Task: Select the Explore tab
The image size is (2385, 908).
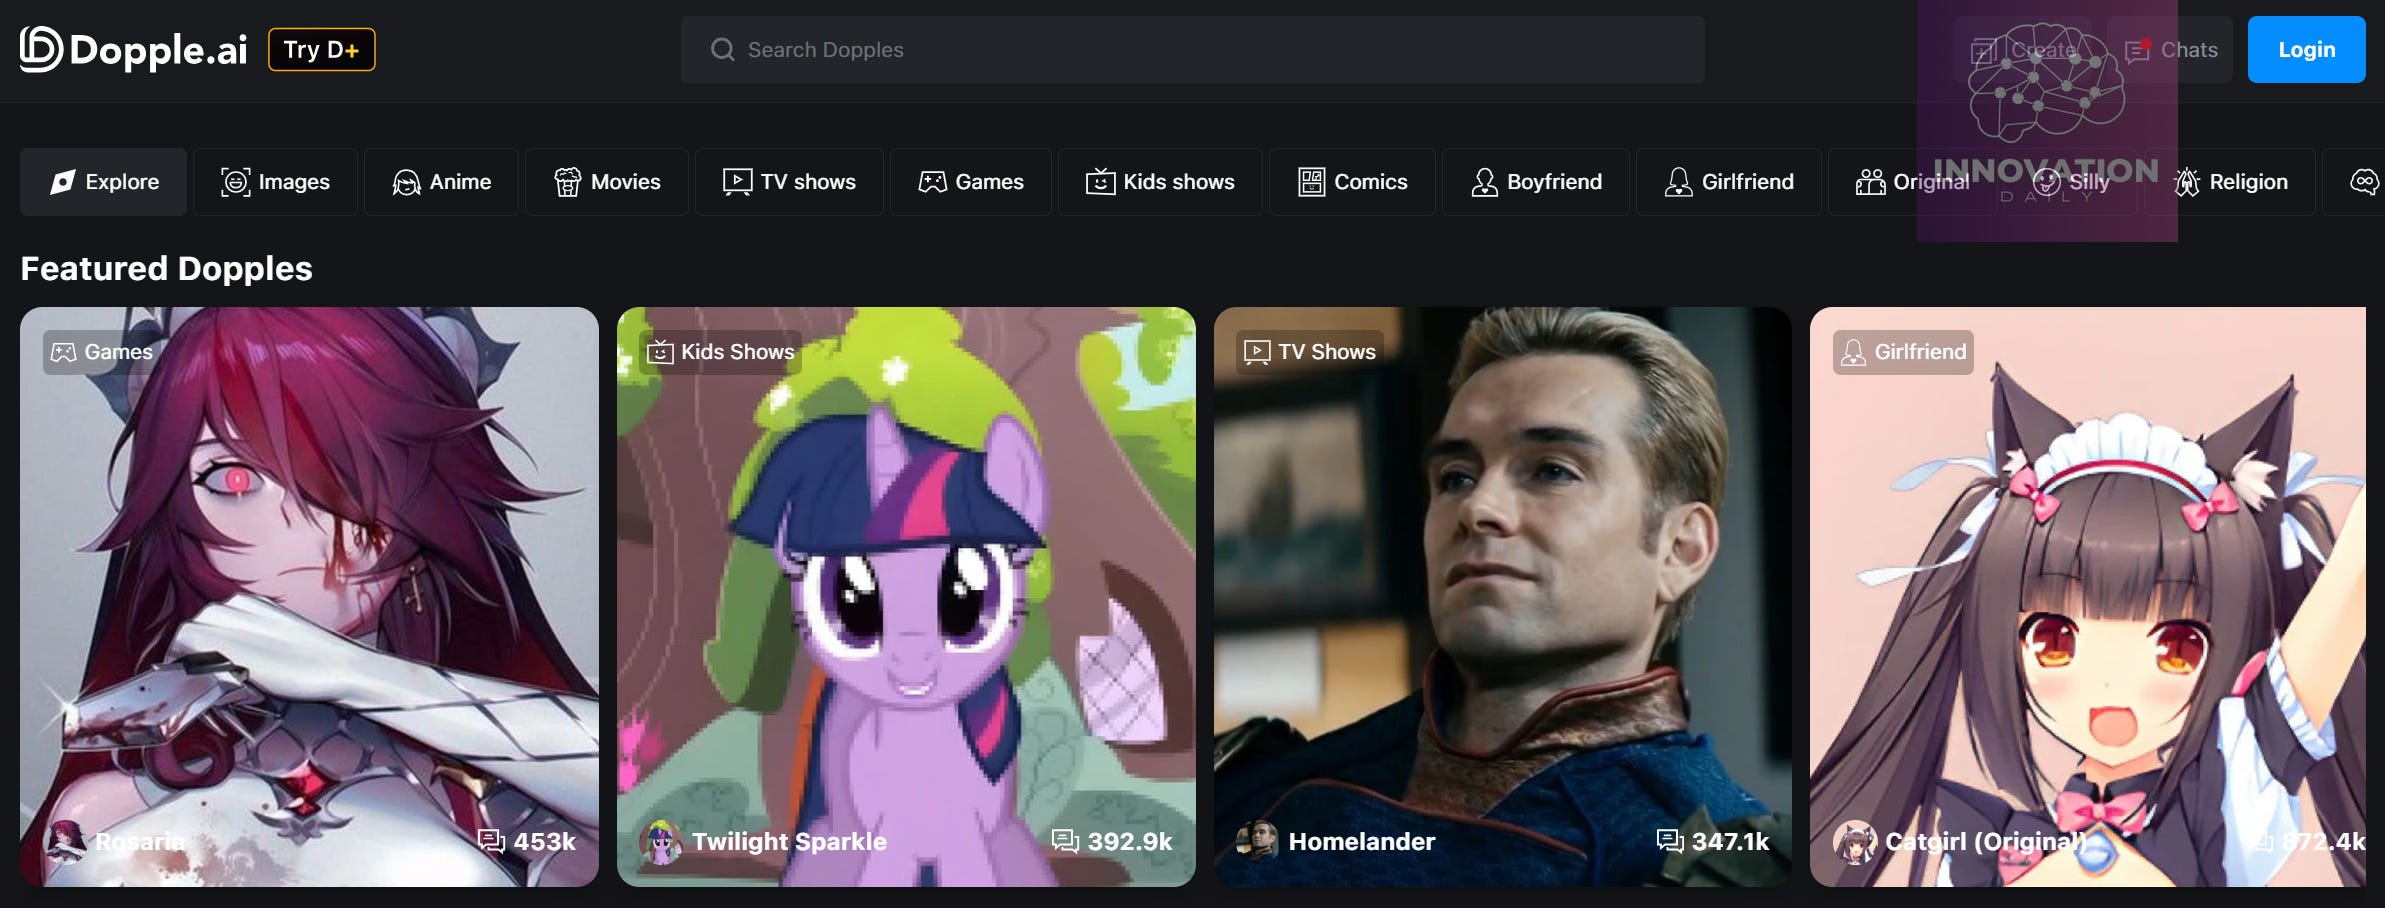Action: point(104,182)
